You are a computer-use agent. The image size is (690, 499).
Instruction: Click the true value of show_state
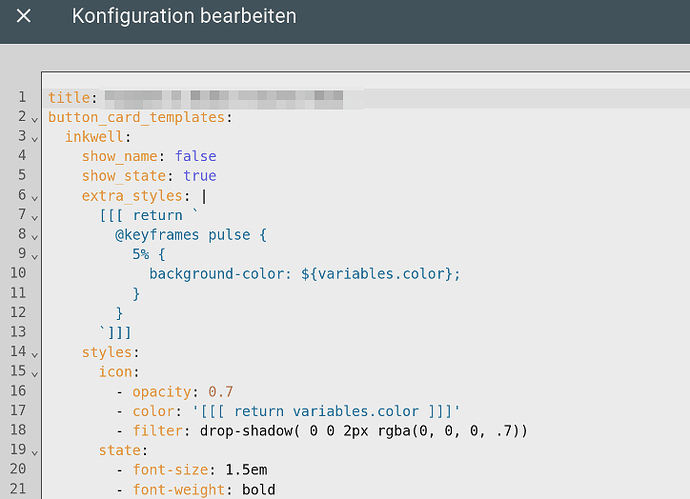(x=200, y=176)
